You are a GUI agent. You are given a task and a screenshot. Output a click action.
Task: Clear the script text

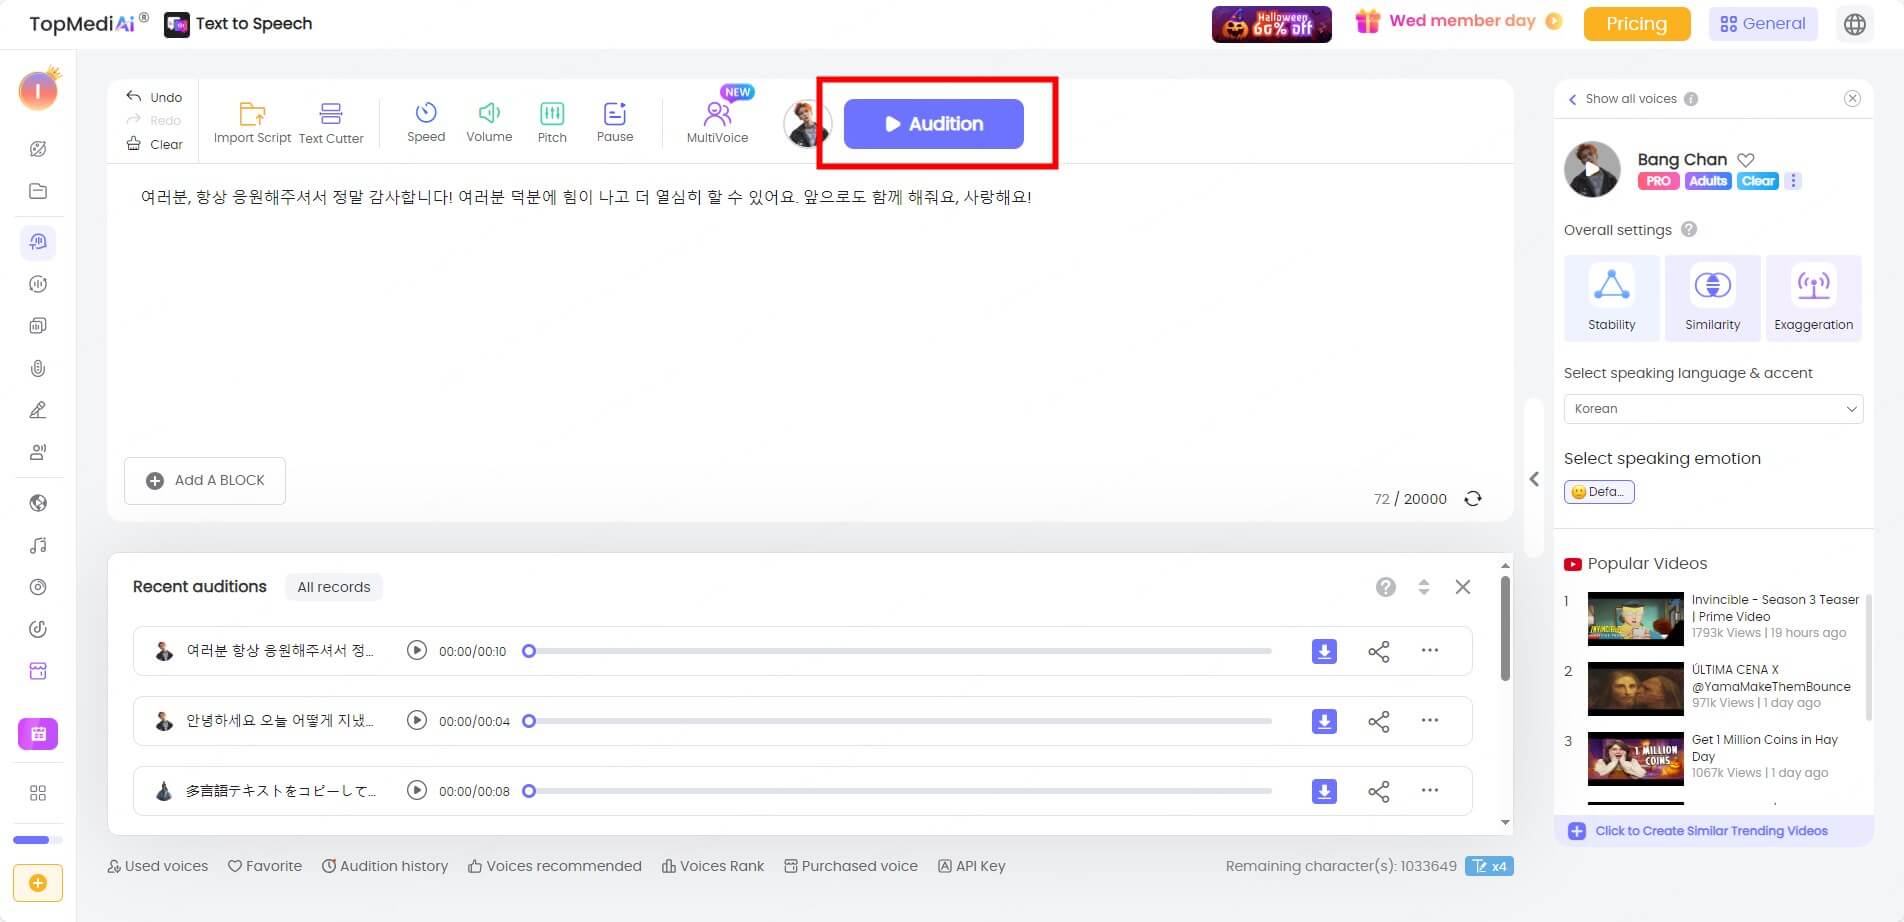point(154,144)
